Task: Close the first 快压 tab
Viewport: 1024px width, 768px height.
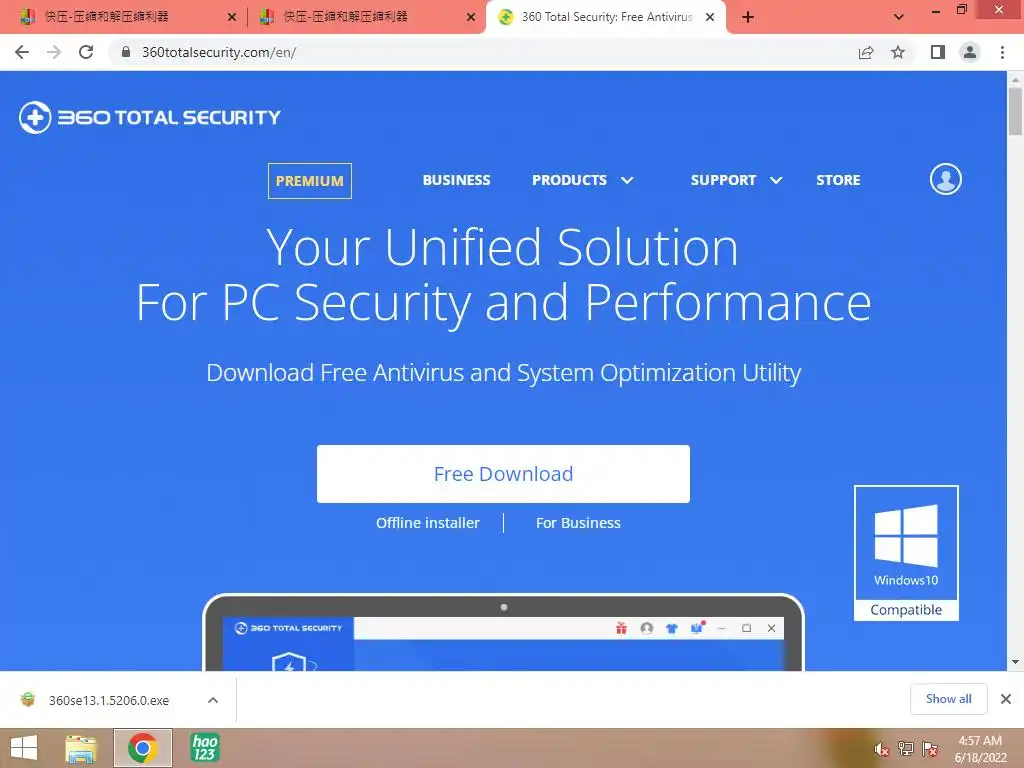Action: (x=232, y=17)
